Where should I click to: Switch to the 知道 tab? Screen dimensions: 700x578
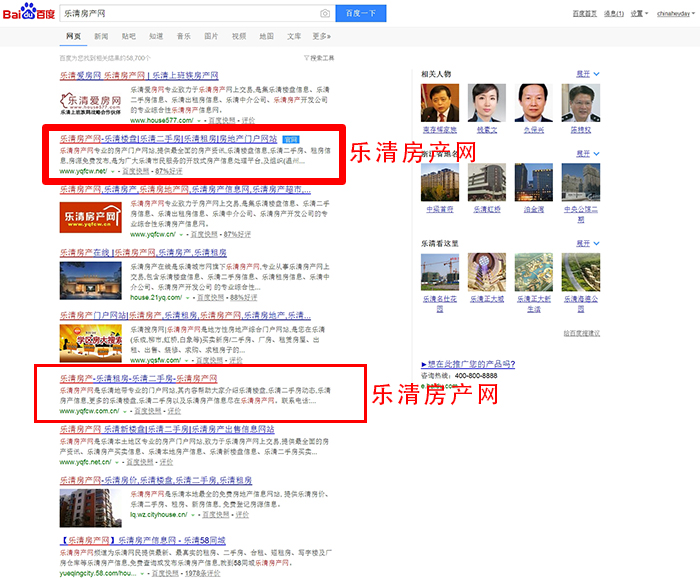pyautogui.click(x=156, y=36)
